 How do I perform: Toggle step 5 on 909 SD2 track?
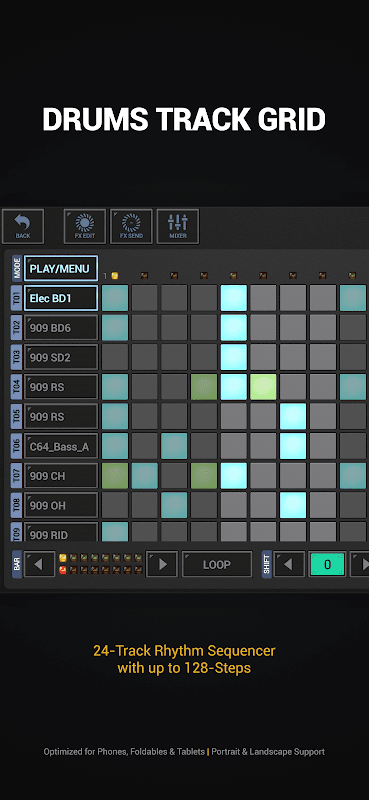(x=234, y=357)
